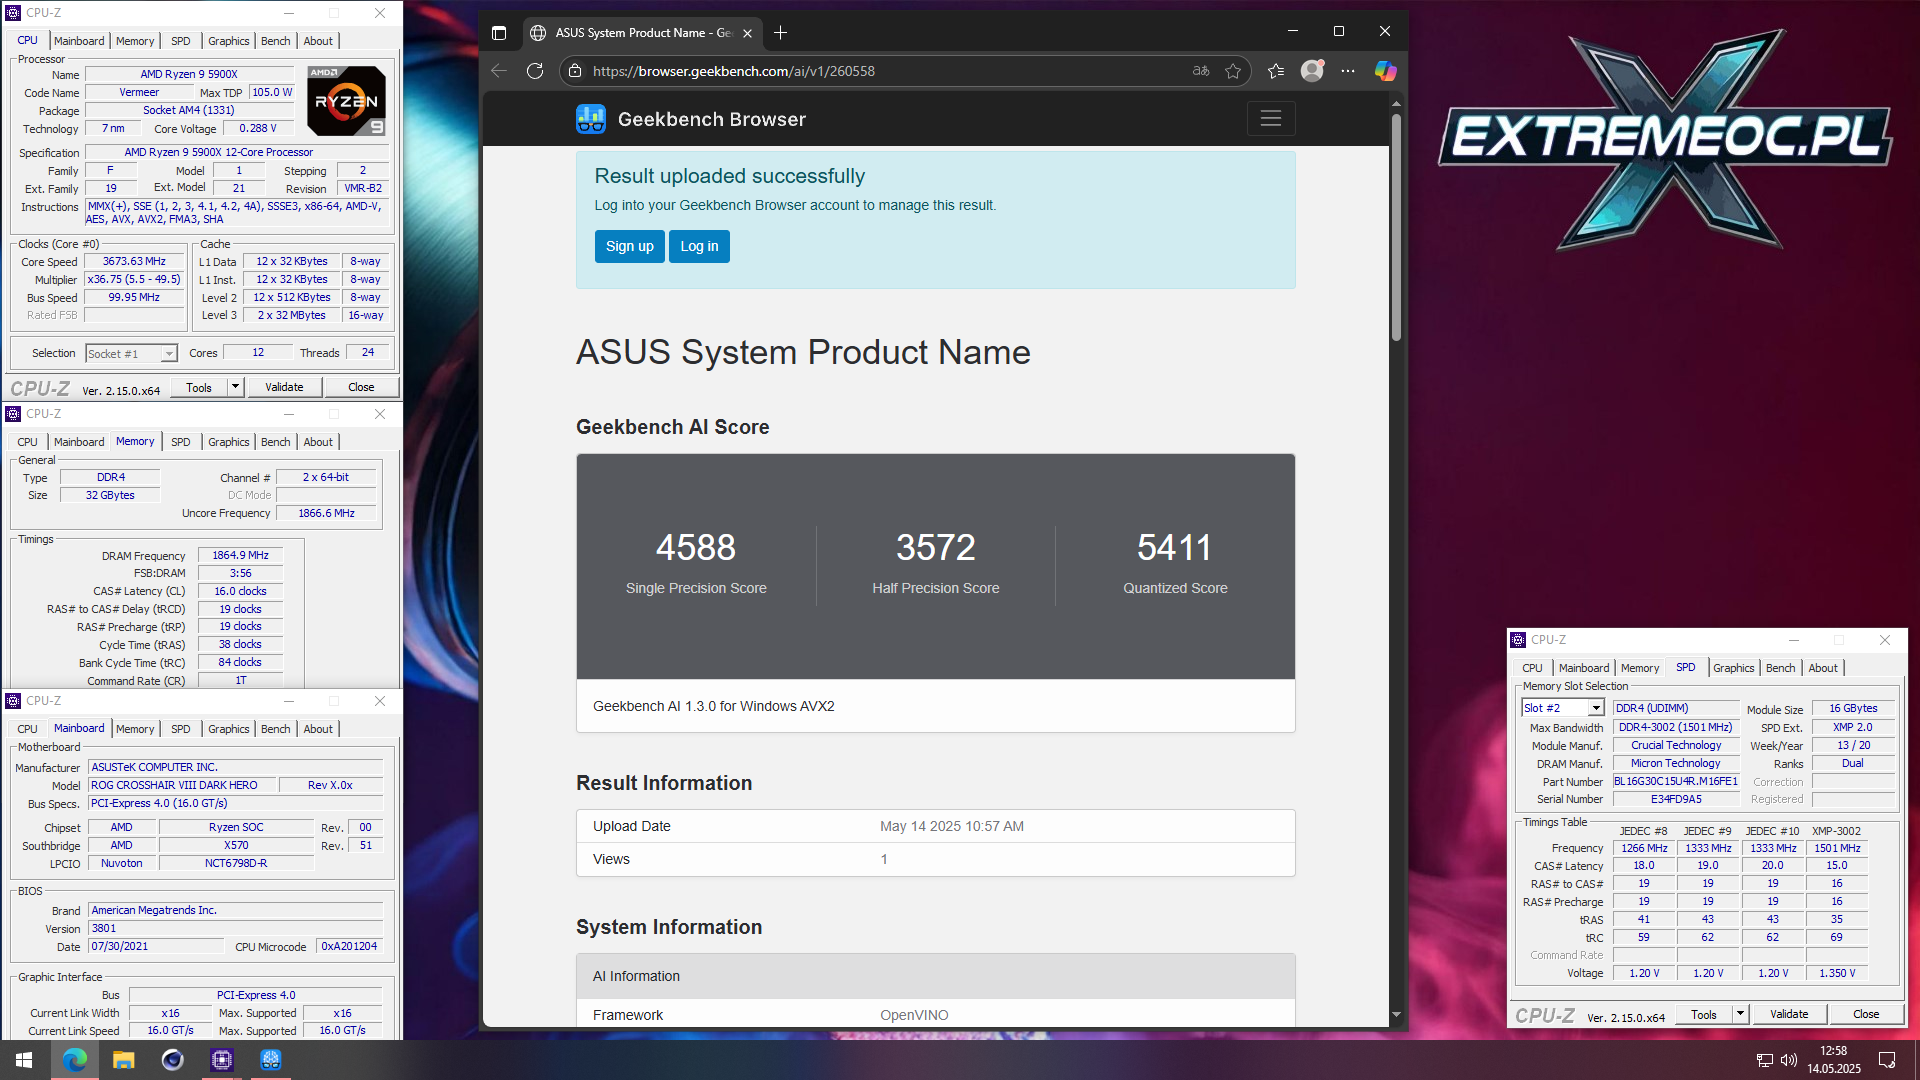1920x1080 pixels.
Task: Click the Ryzen 9 logo image
Action: (x=346, y=100)
